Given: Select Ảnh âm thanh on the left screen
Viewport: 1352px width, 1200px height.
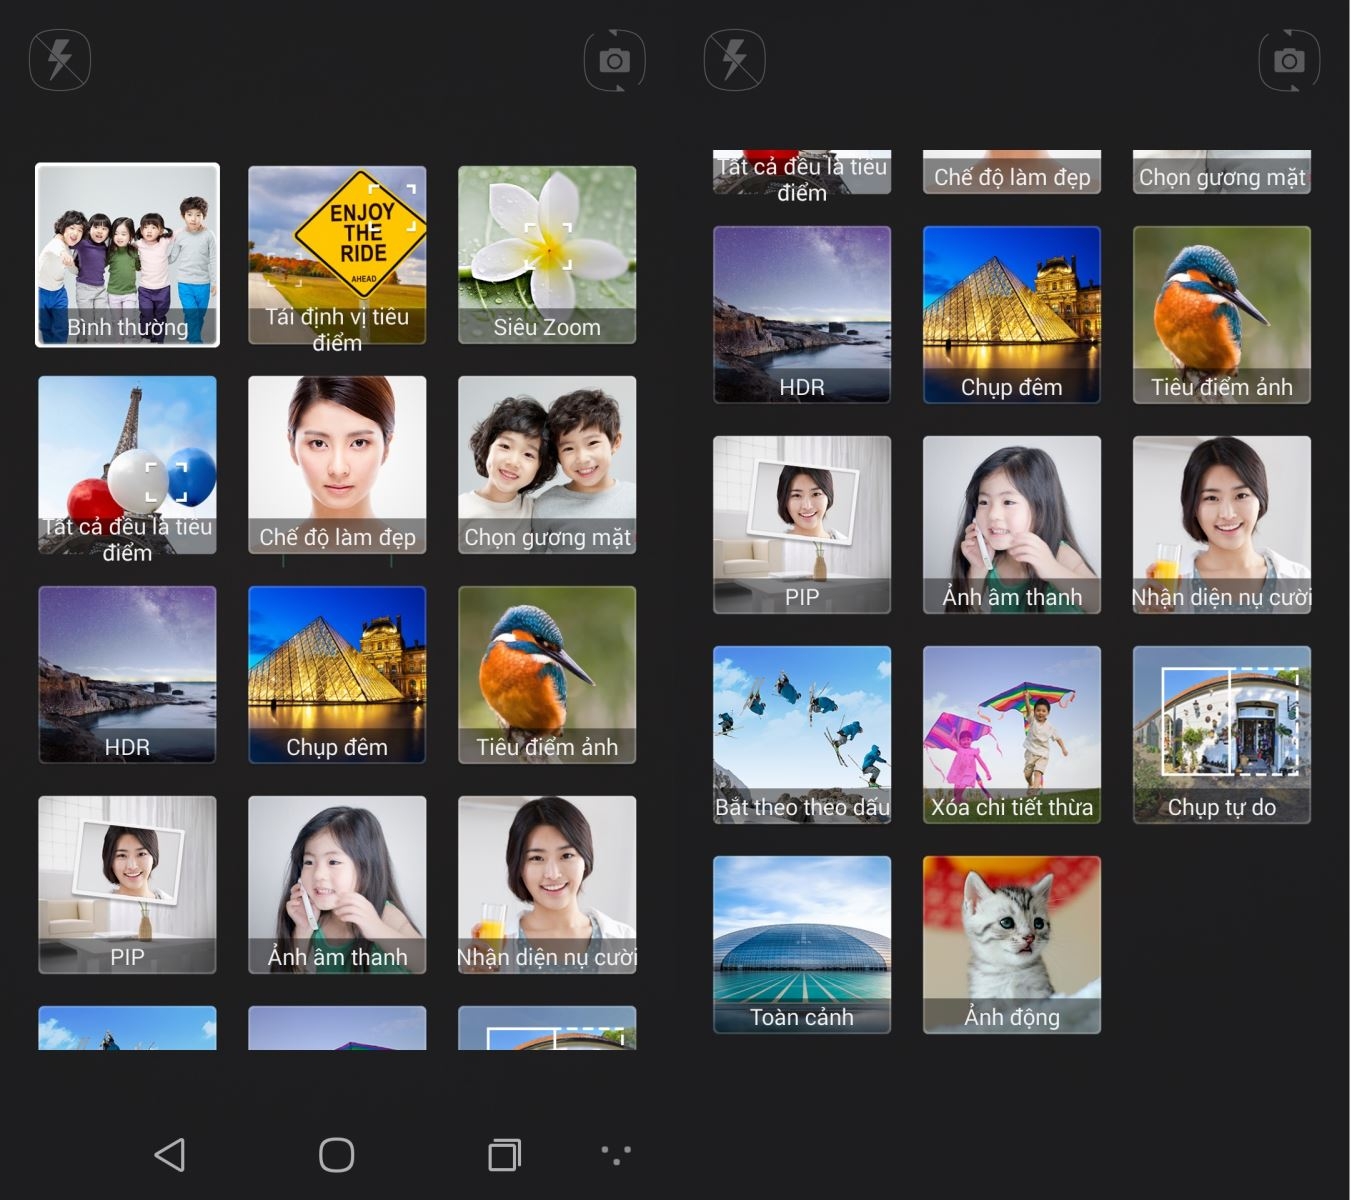Looking at the screenshot, I should click(337, 885).
